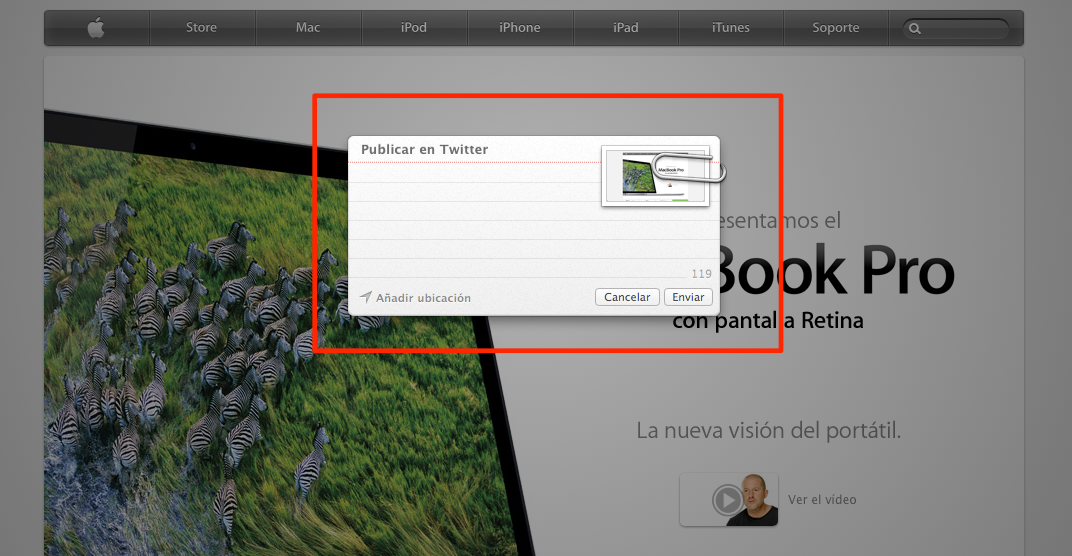Go to the iTunes section
1072x556 pixels.
point(731,28)
